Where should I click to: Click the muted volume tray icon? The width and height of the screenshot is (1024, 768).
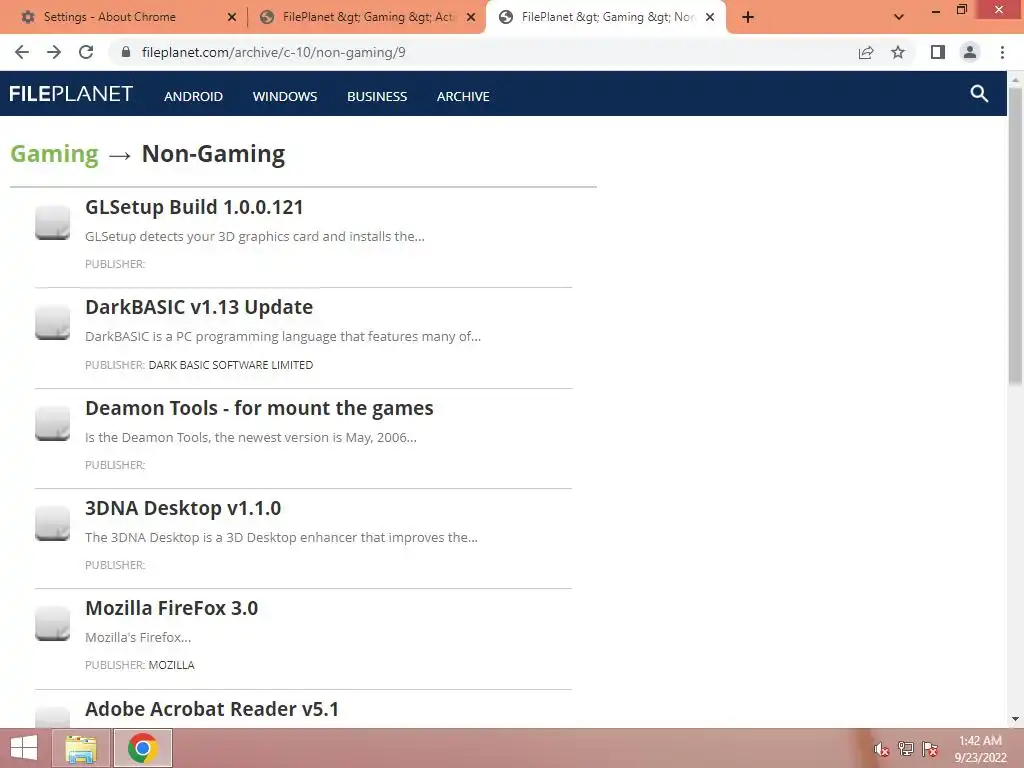(882, 749)
